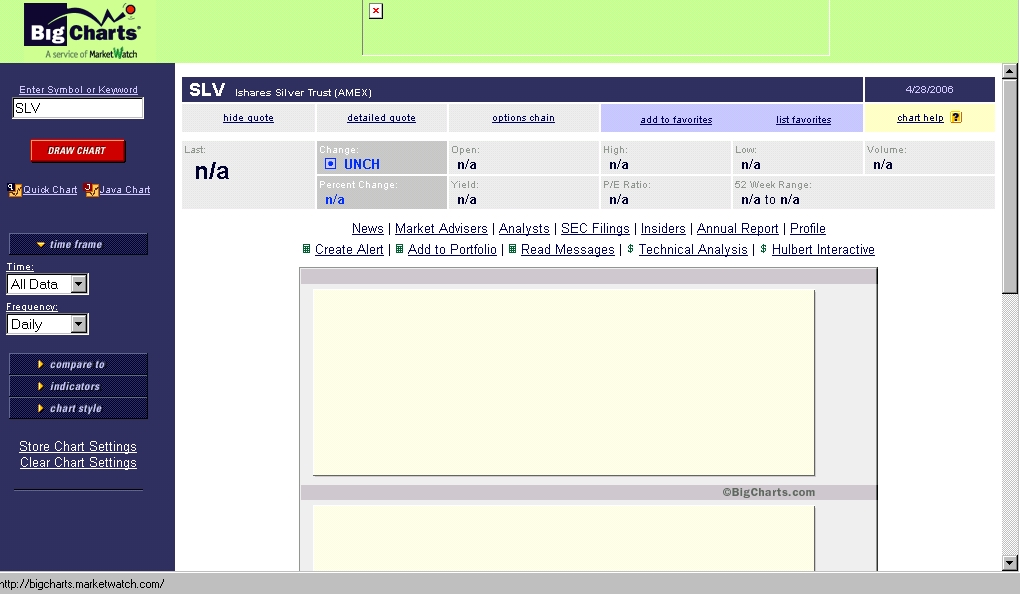Click the Create Alert green icon
The height and width of the screenshot is (594, 1020).
click(307, 249)
